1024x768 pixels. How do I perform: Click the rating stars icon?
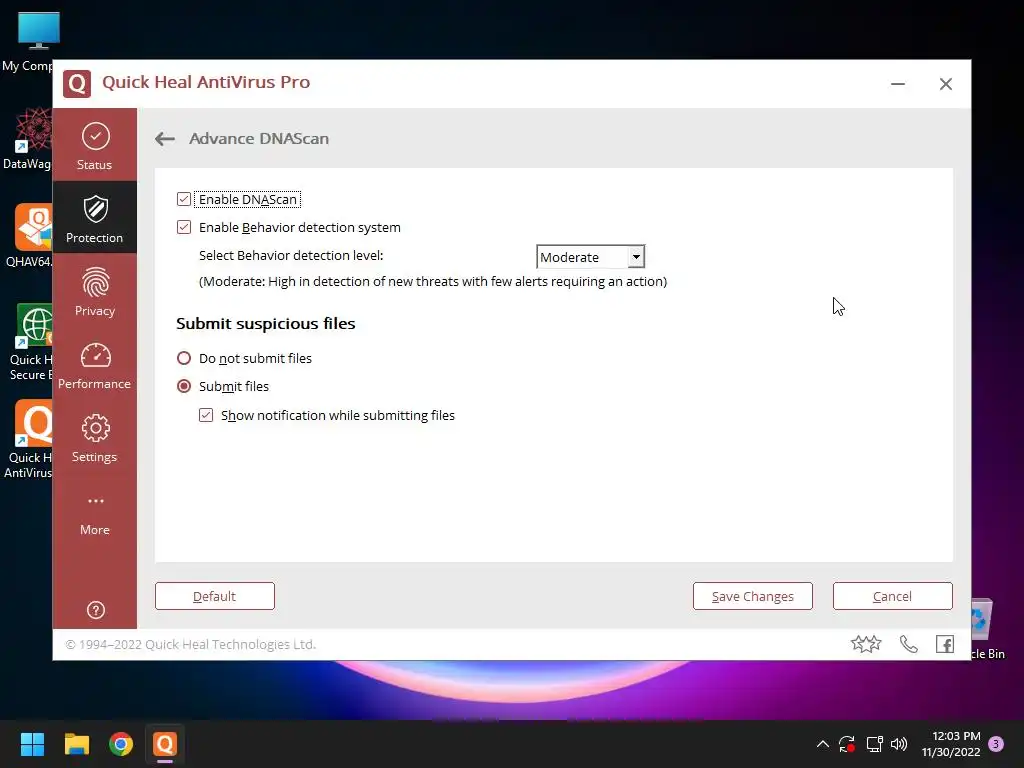[866, 645]
